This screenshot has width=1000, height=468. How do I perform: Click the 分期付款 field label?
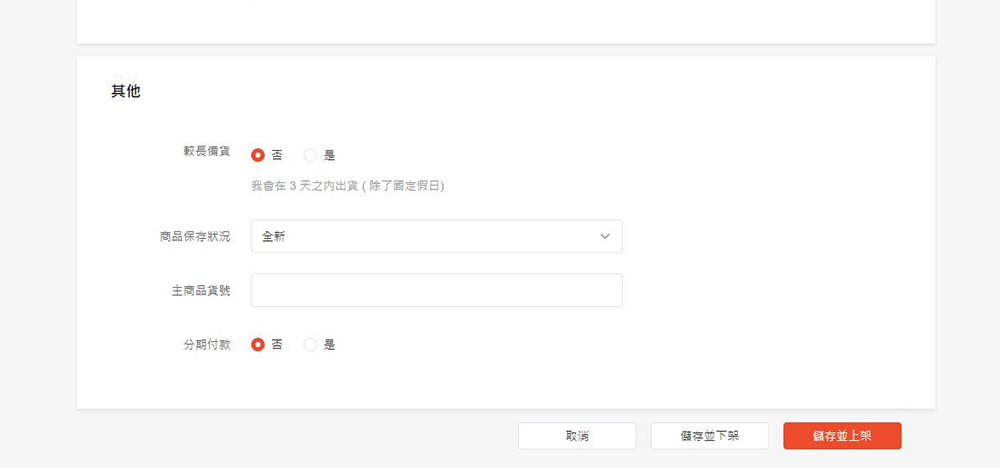pos(207,344)
